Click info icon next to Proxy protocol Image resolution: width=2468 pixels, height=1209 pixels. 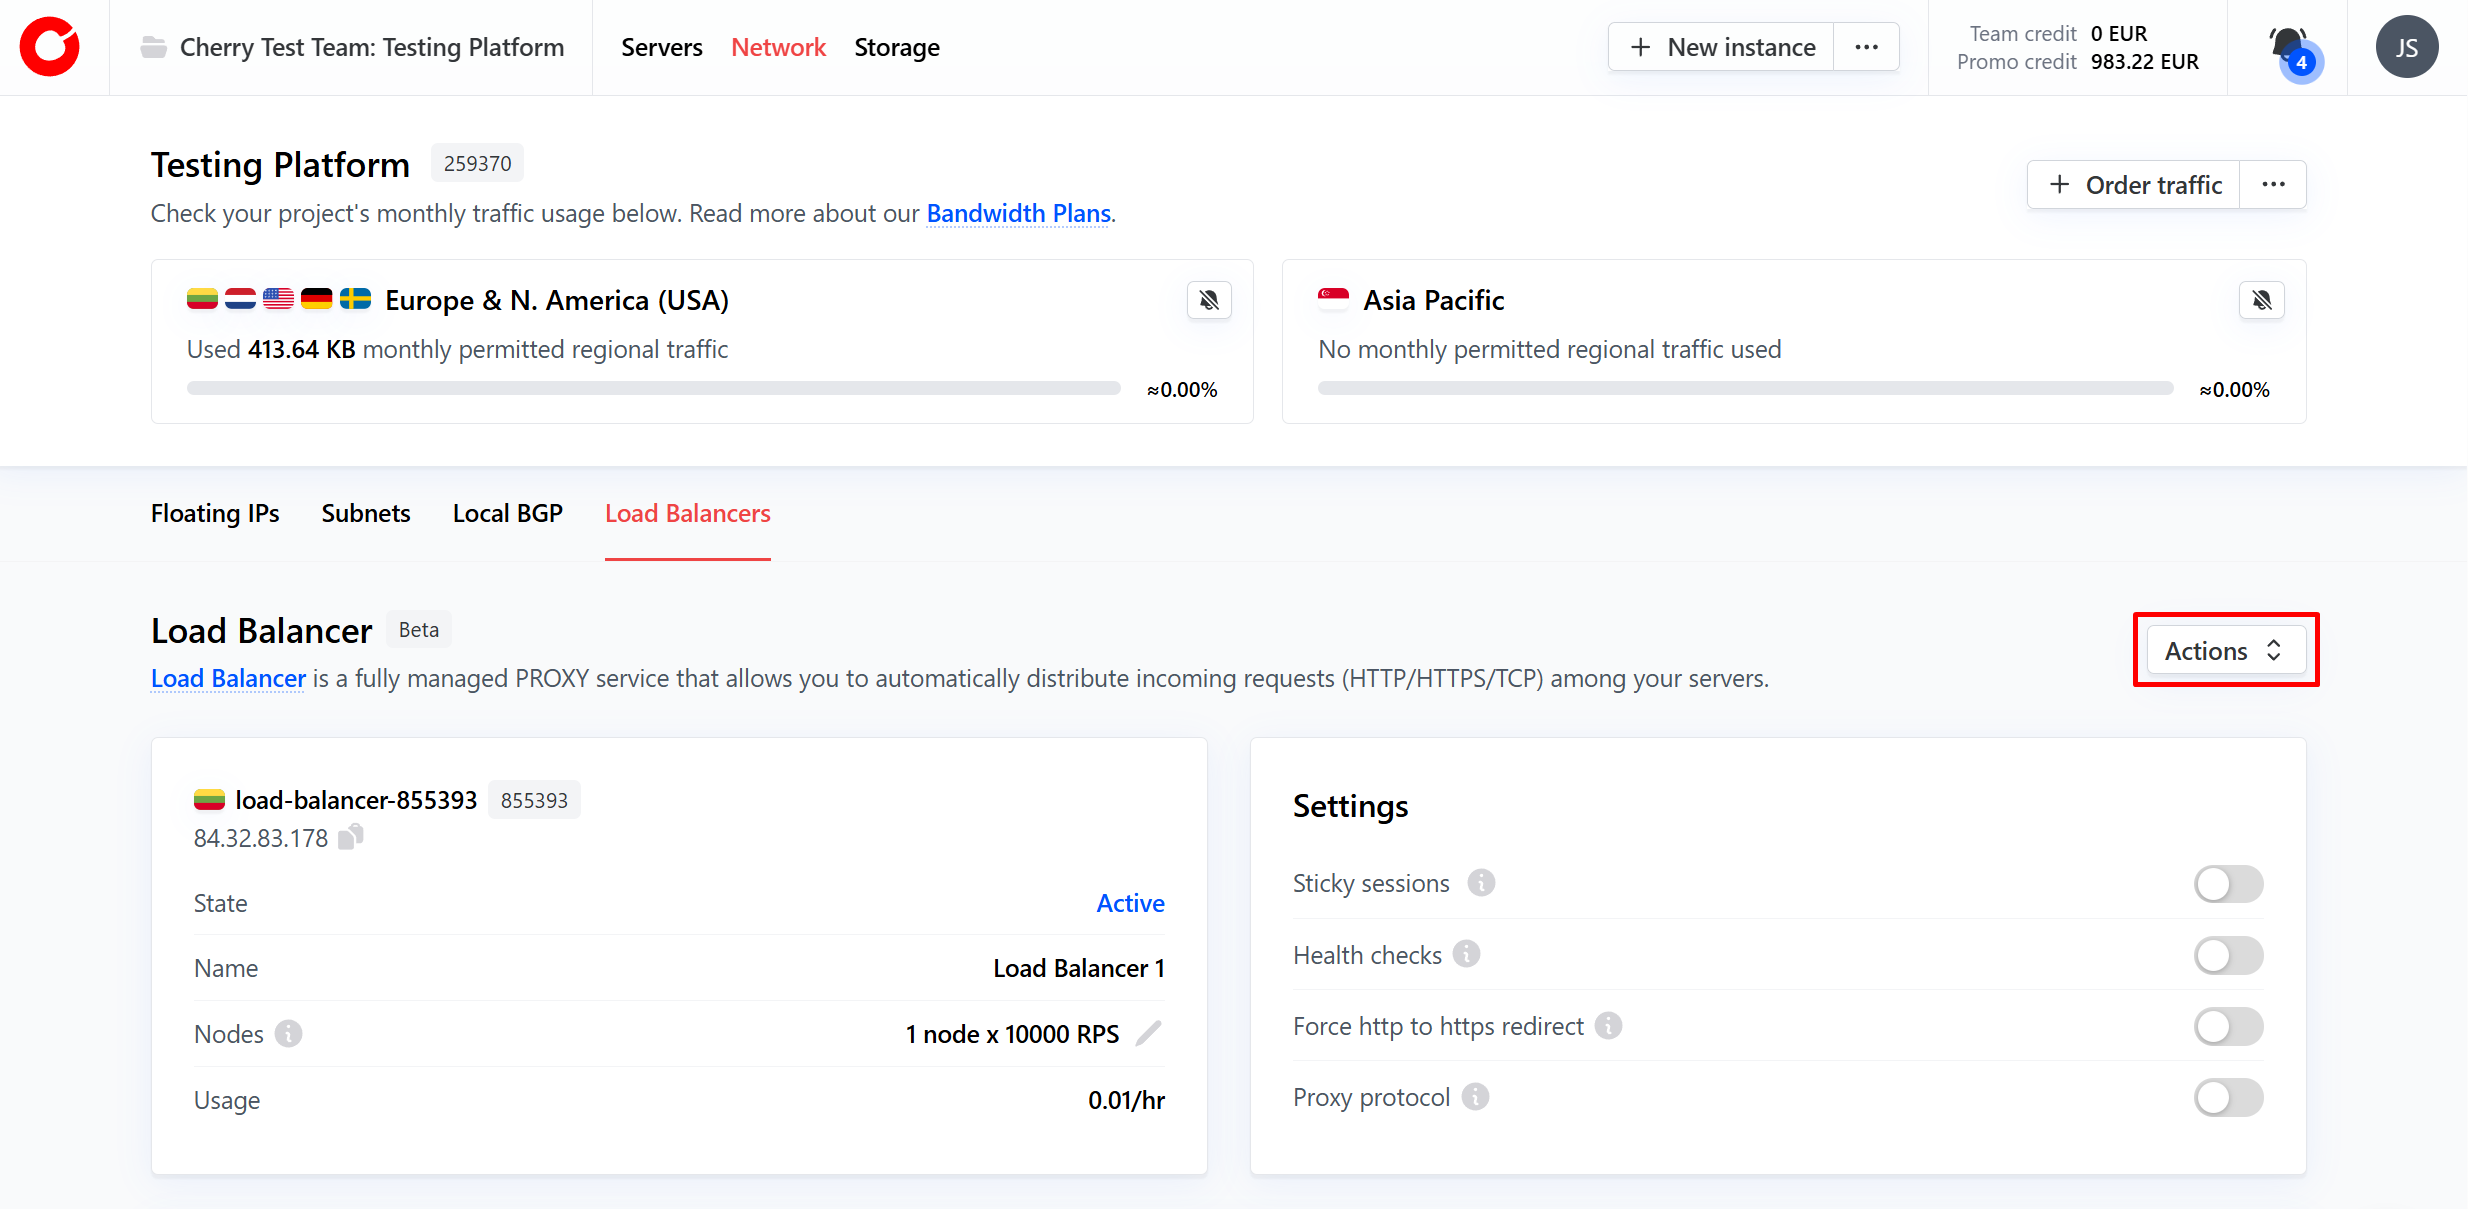[x=1475, y=1097]
